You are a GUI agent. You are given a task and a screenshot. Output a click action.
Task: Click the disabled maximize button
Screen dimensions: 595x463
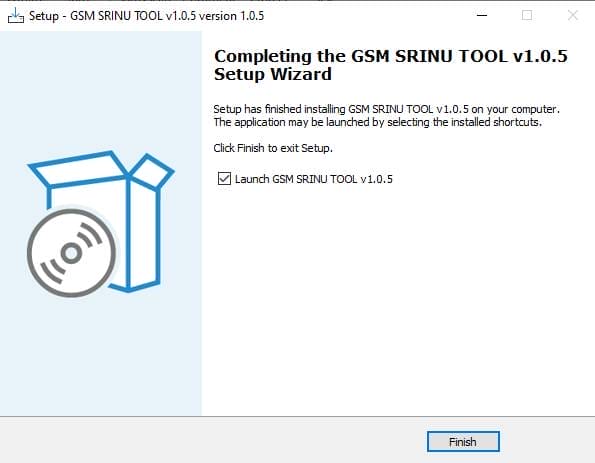(527, 16)
